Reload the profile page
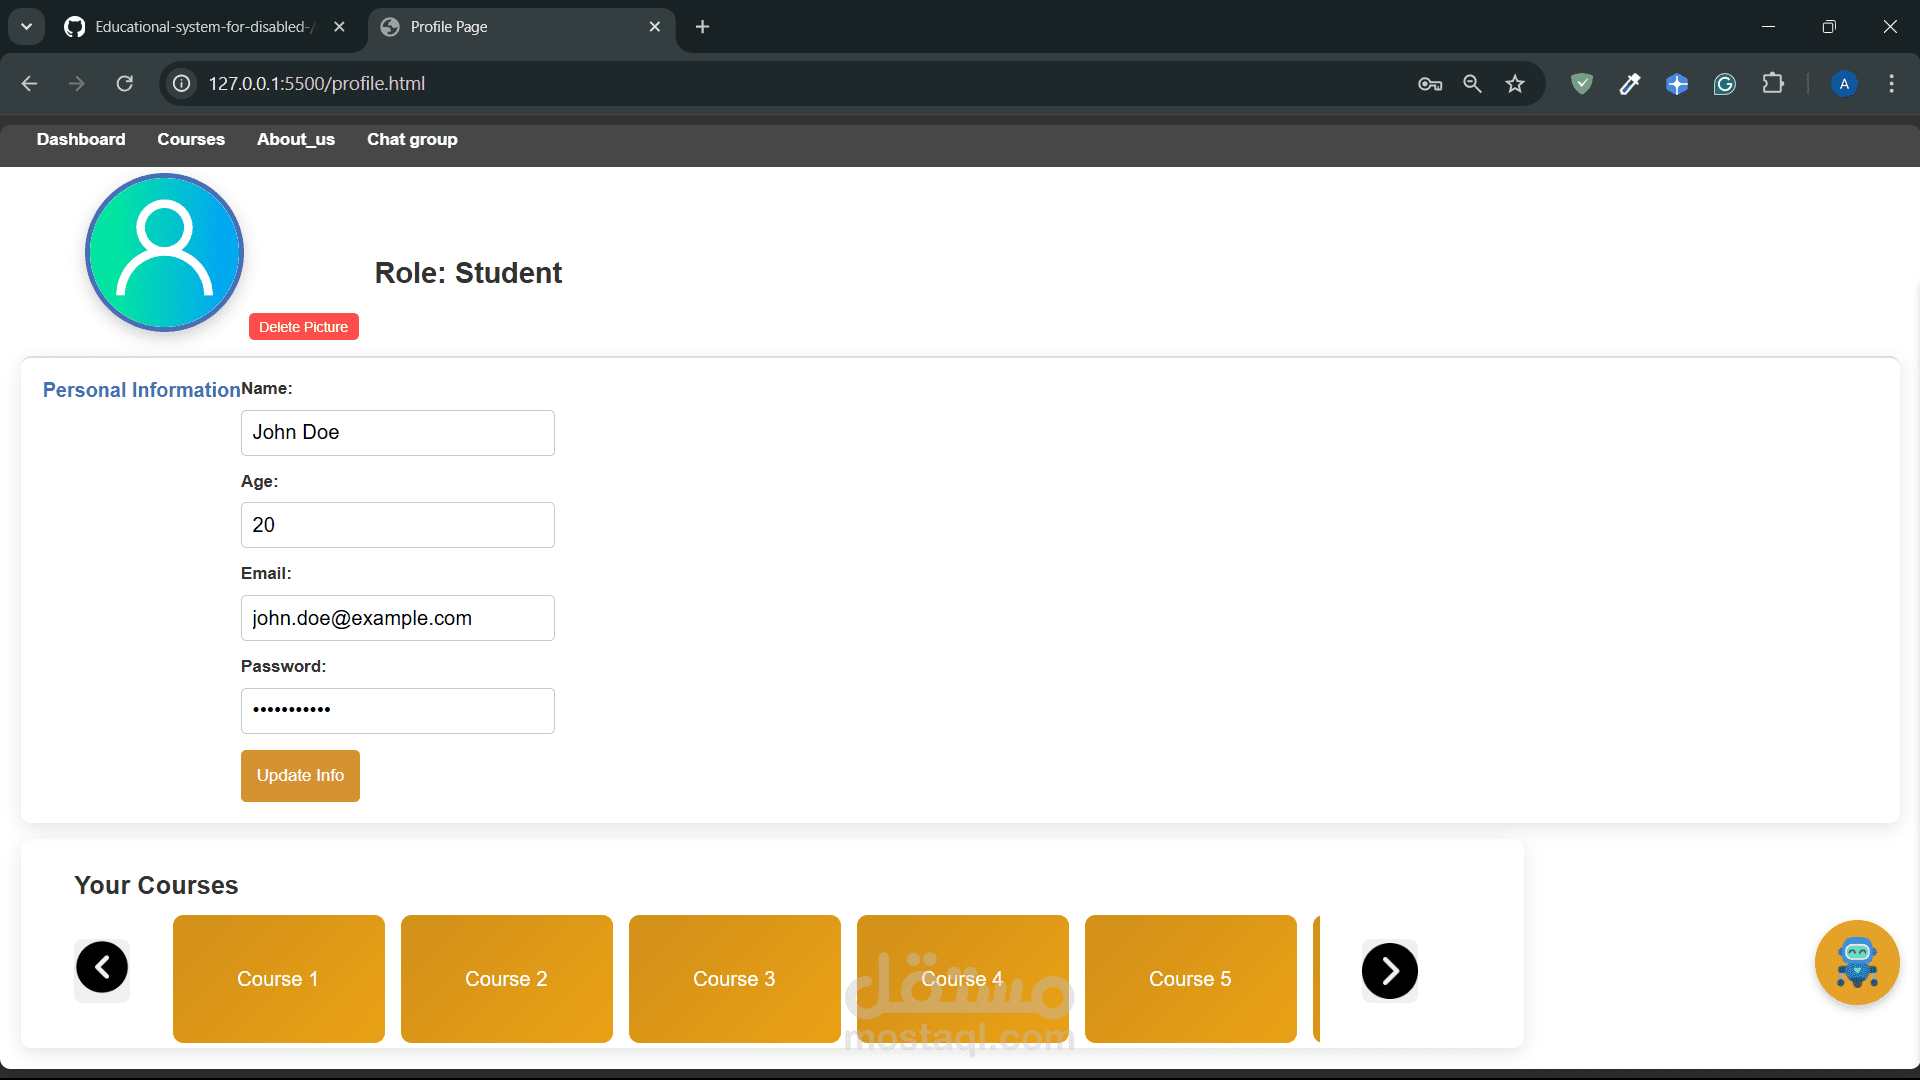 (125, 84)
